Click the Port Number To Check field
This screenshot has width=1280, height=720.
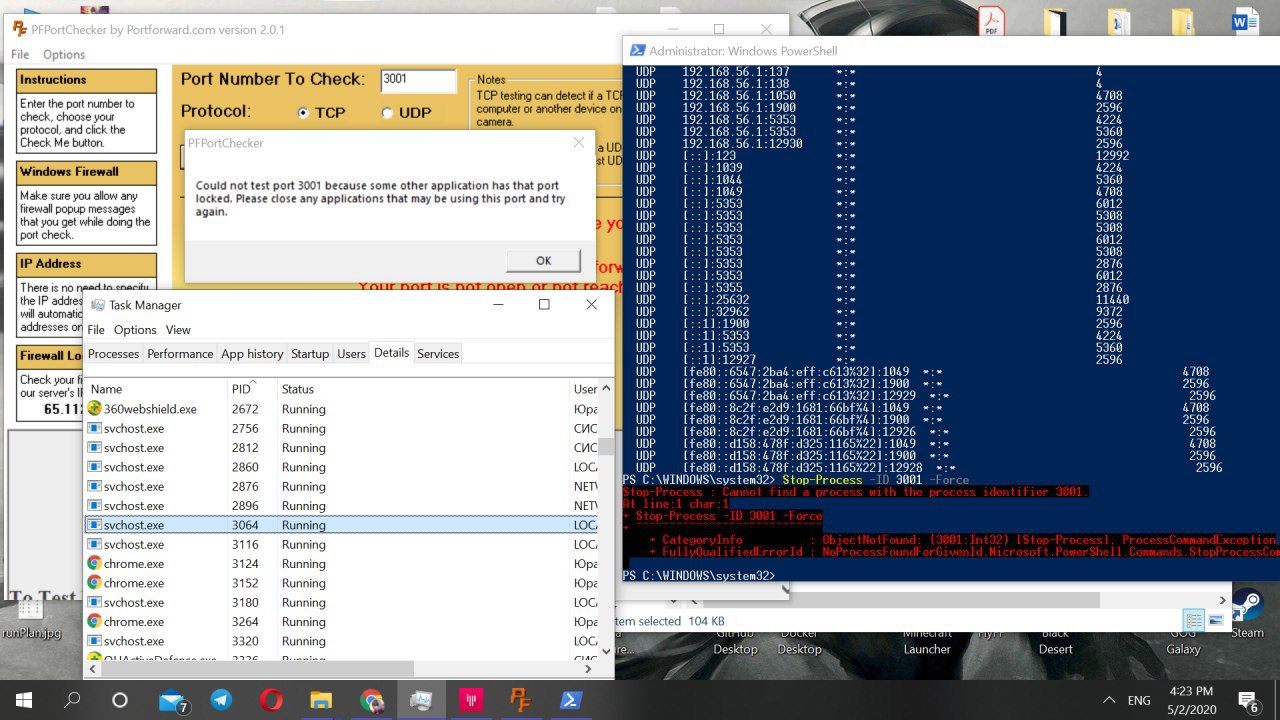pyautogui.click(x=418, y=80)
